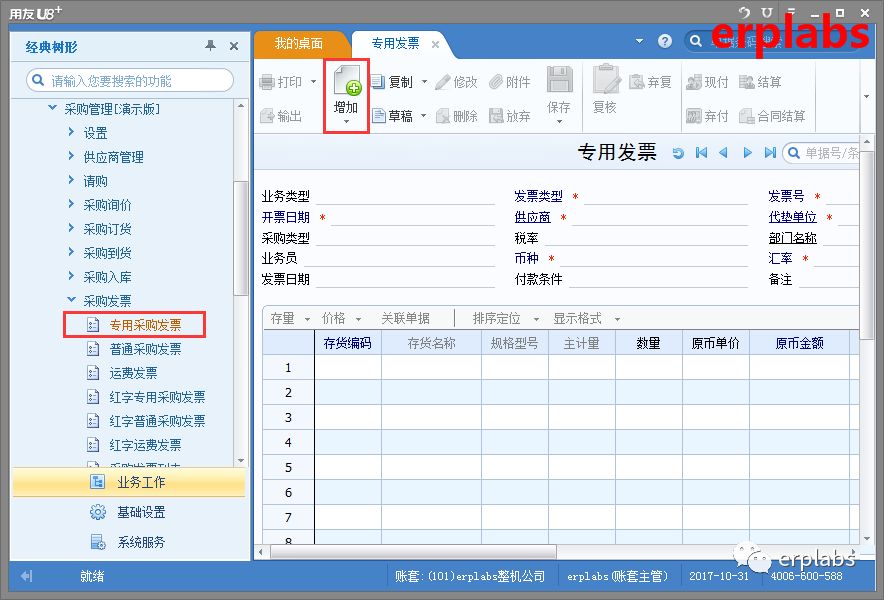This screenshot has height=600, width=884.
Task: Open 红字专用采购发票 in the tree
Action: point(157,397)
